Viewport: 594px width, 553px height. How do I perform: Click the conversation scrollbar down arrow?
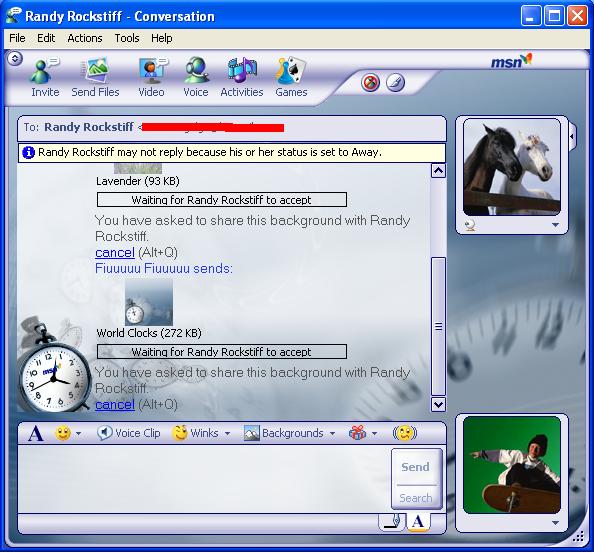(x=438, y=405)
